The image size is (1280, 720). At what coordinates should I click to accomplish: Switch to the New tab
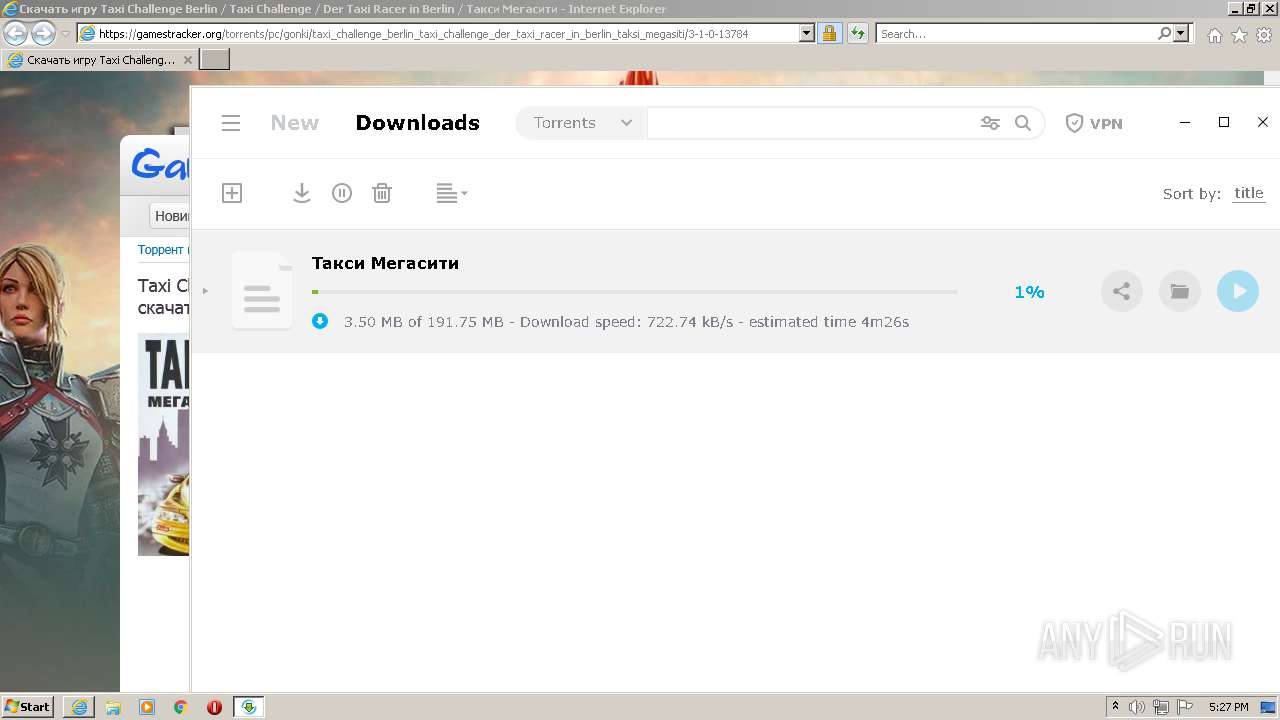pos(295,123)
